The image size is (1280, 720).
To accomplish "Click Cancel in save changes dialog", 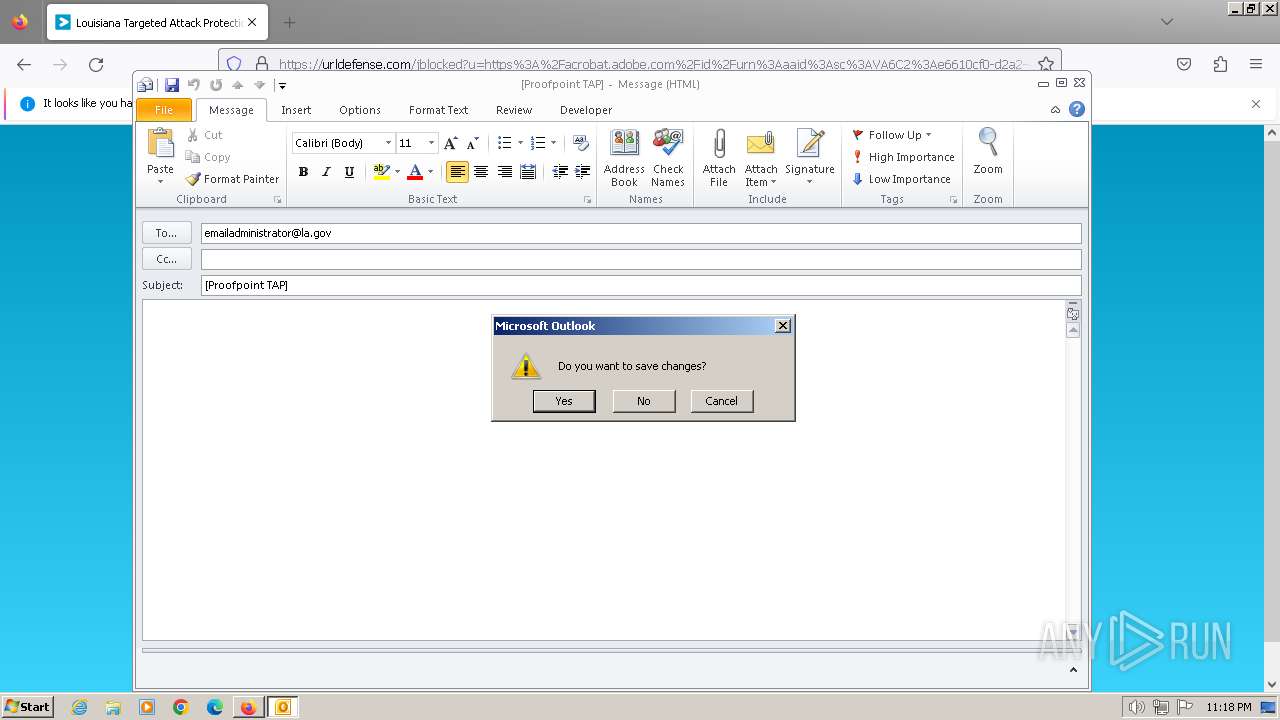I will [721, 401].
